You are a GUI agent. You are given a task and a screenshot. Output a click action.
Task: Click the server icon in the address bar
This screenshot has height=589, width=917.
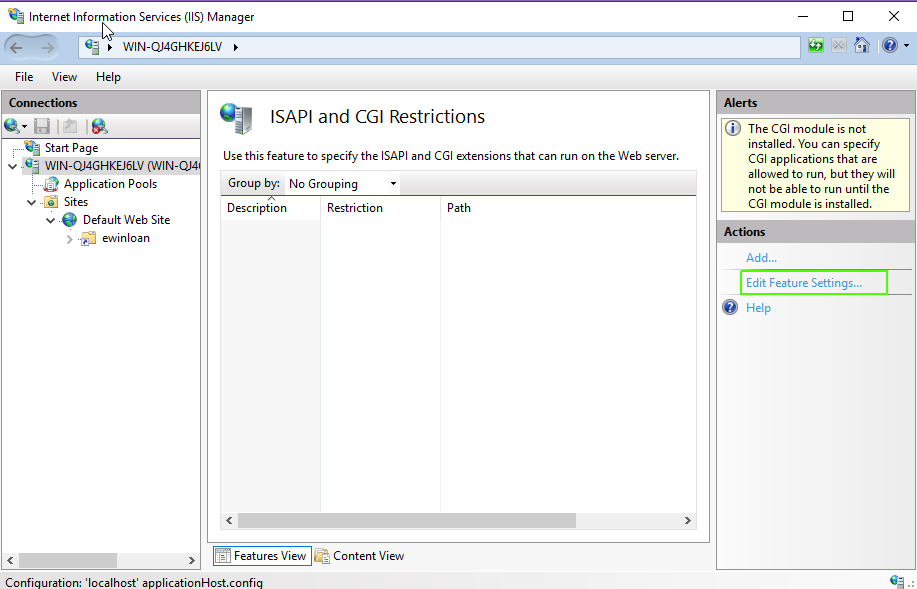(92, 47)
